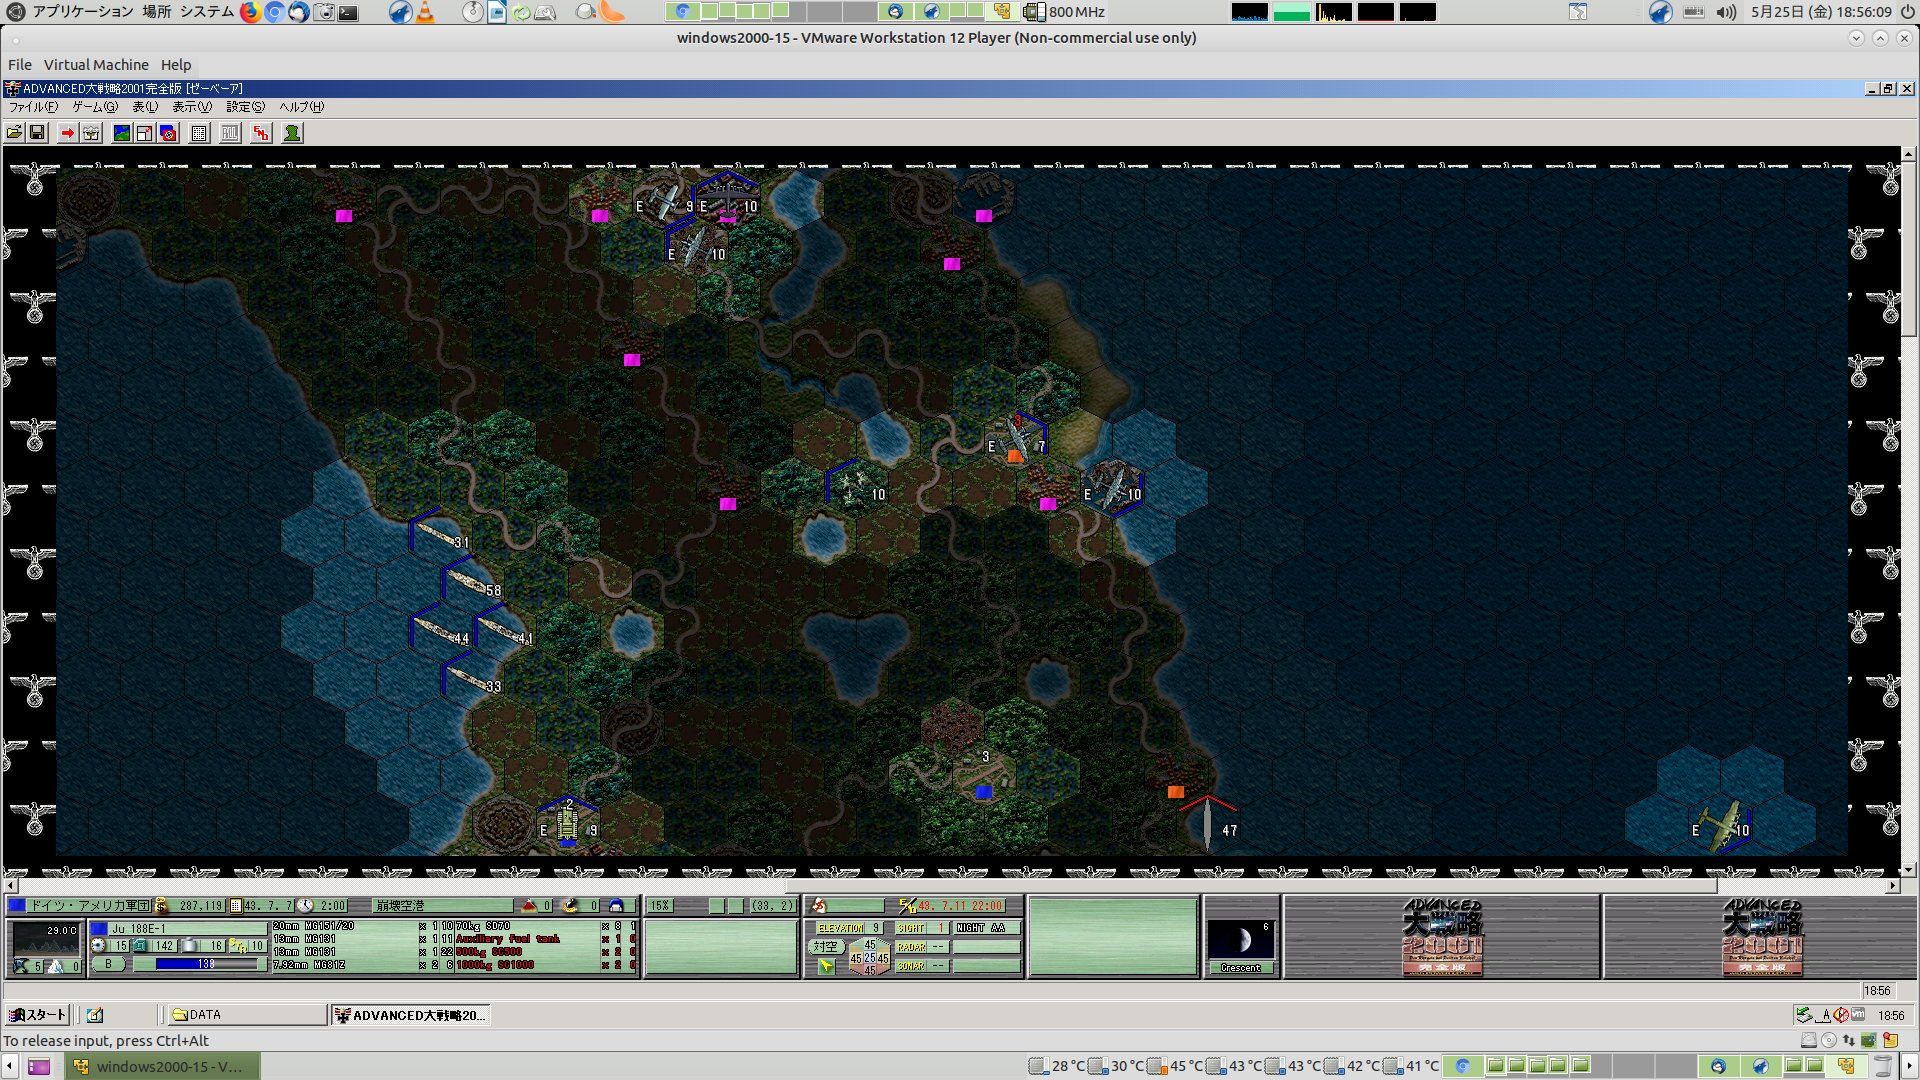The width and height of the screenshot is (1920, 1080).
Task: Click the red arrow next-unit icon
Action: coord(67,133)
